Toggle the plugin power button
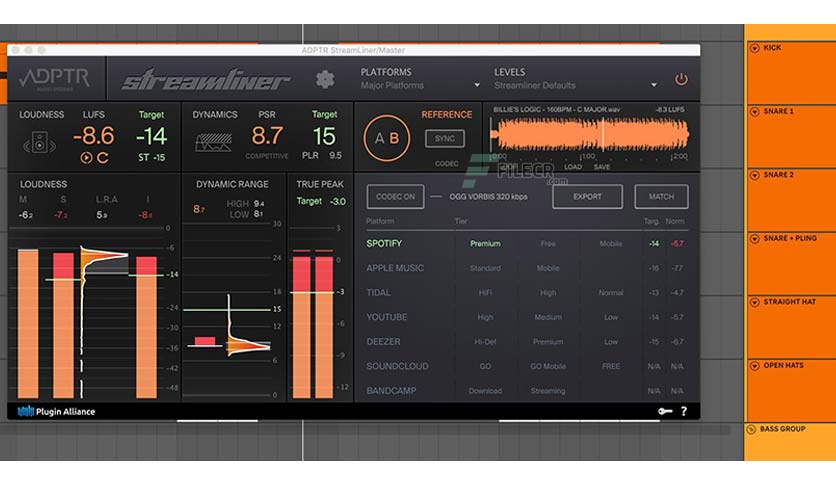The width and height of the screenshot is (836, 484). pyautogui.click(x=681, y=79)
